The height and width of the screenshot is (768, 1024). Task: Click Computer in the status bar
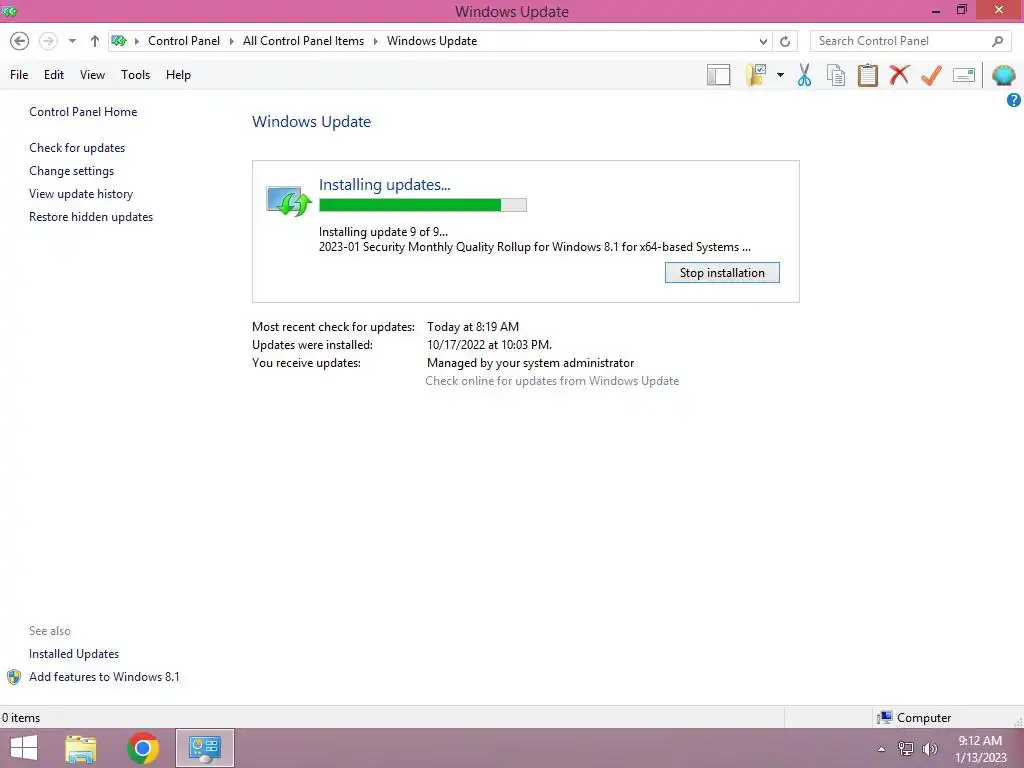pyautogui.click(x=914, y=718)
